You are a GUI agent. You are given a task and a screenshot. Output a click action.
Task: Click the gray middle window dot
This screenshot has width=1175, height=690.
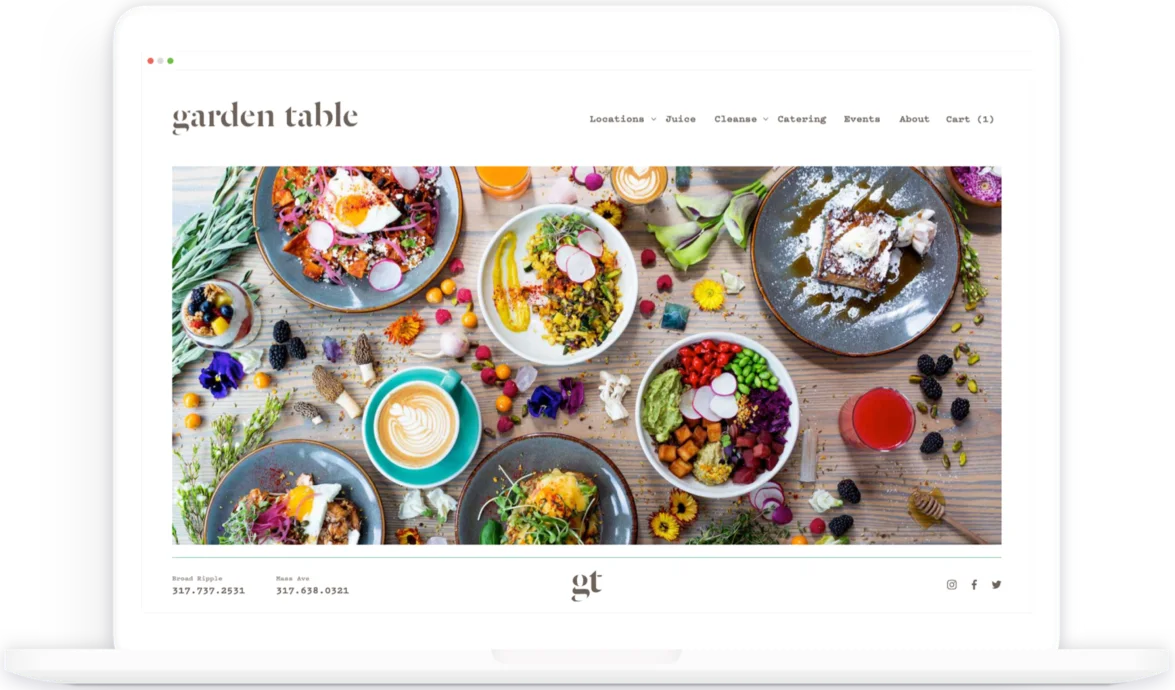160,61
